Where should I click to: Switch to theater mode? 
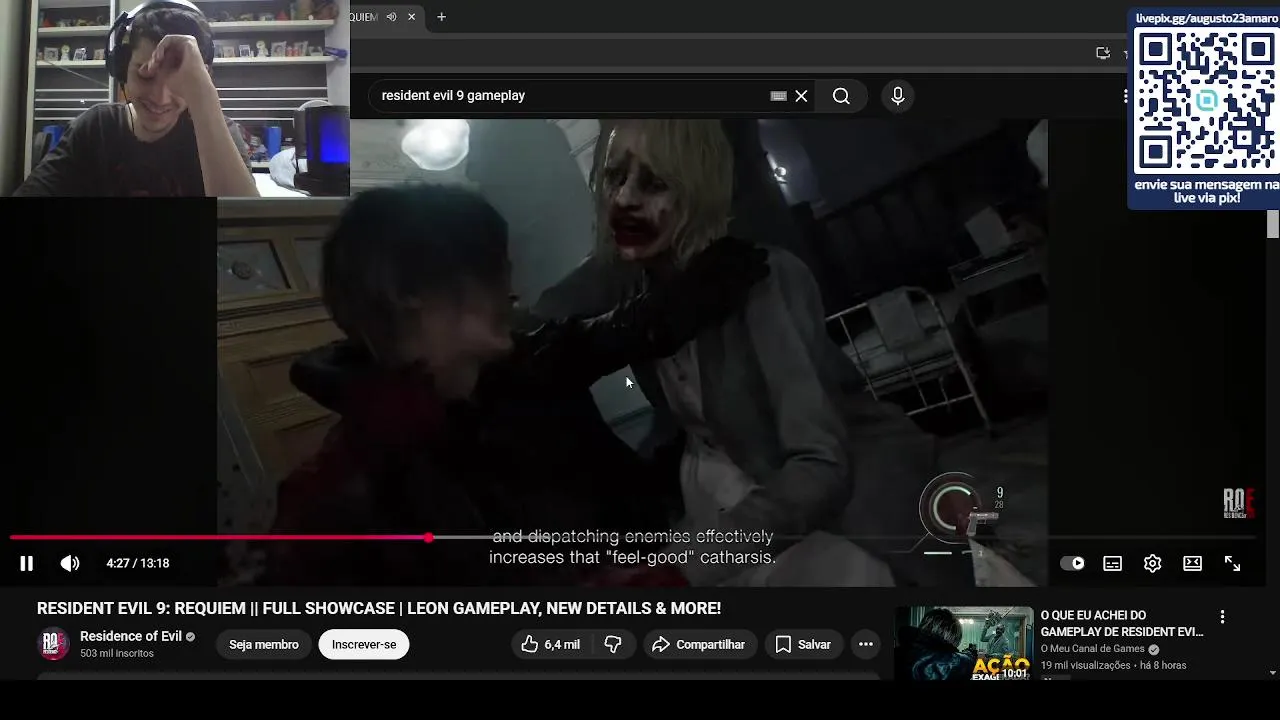pyautogui.click(x=1192, y=564)
